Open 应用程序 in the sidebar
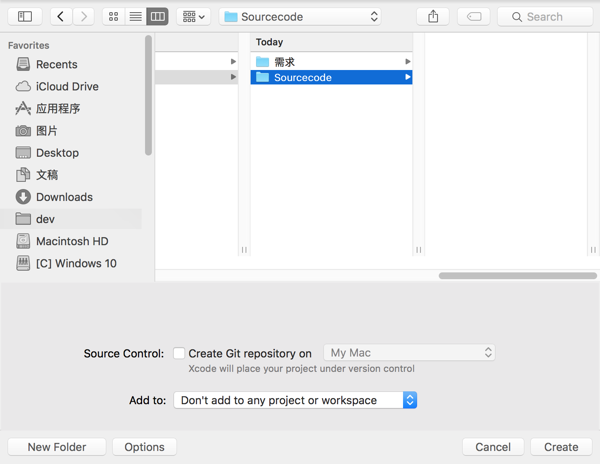Image resolution: width=600 pixels, height=464 pixels. pyautogui.click(x=48, y=109)
